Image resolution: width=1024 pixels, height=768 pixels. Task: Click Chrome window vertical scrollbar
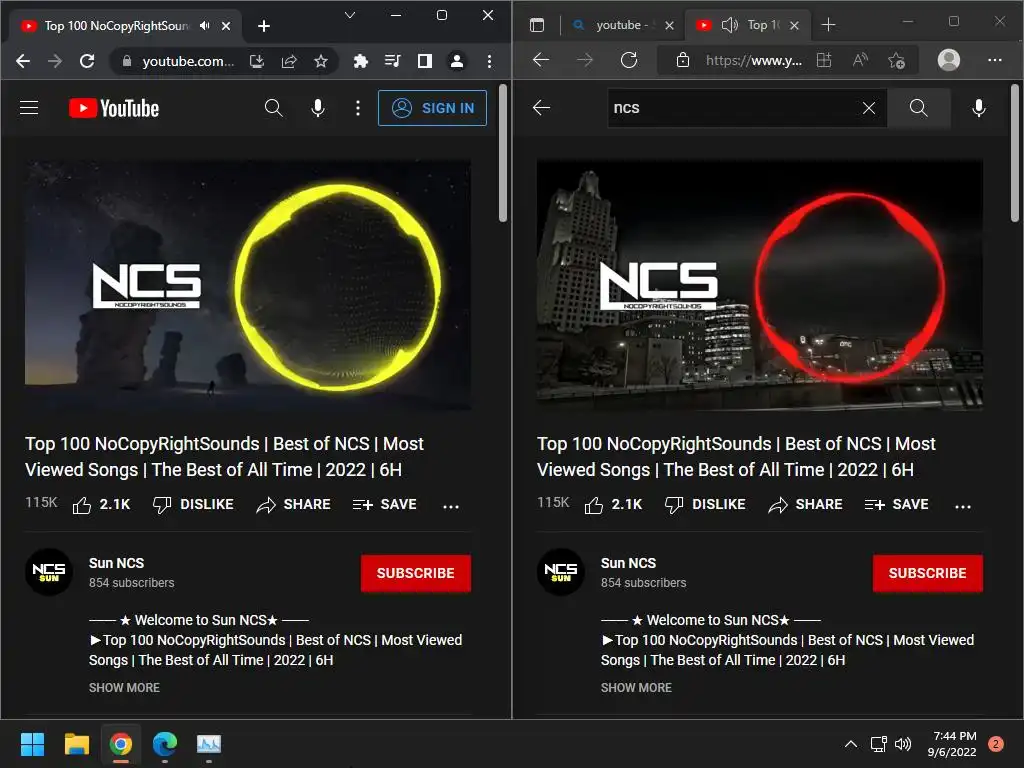(x=503, y=153)
